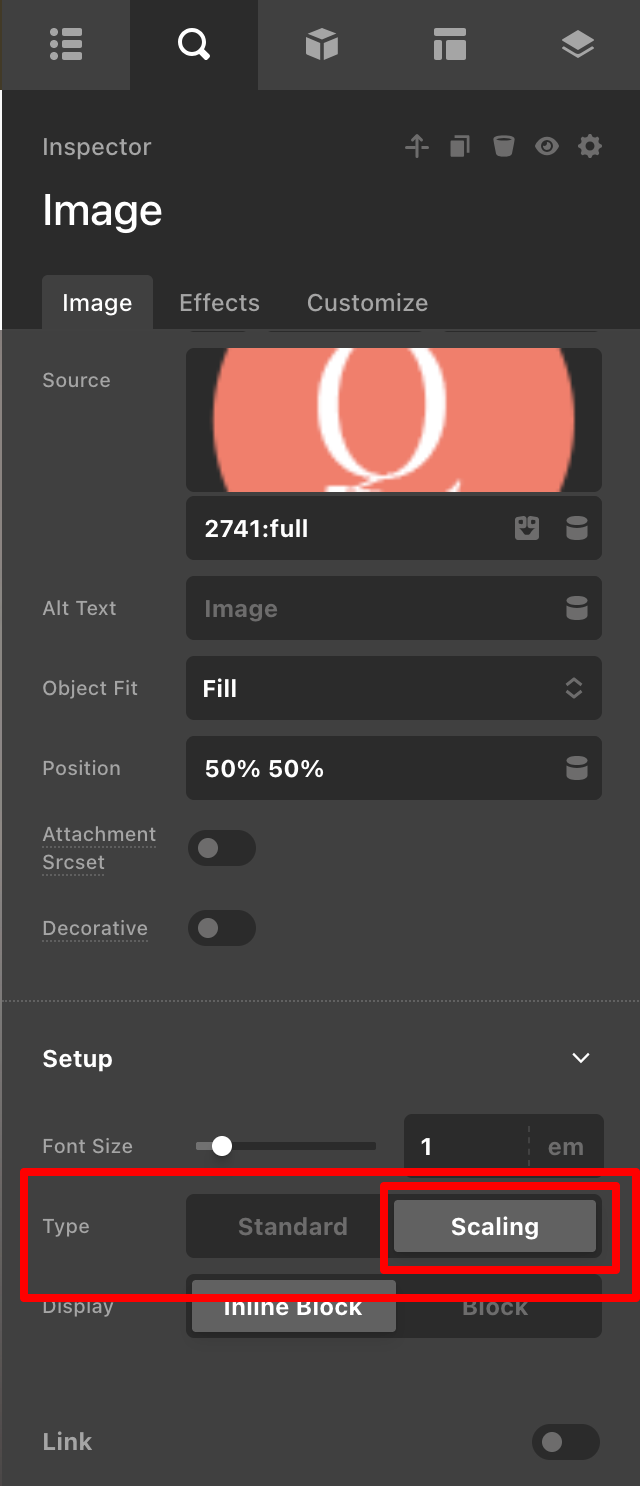This screenshot has height=1486, width=640.
Task: Duplicate the Image element
Action: pyautogui.click(x=459, y=147)
